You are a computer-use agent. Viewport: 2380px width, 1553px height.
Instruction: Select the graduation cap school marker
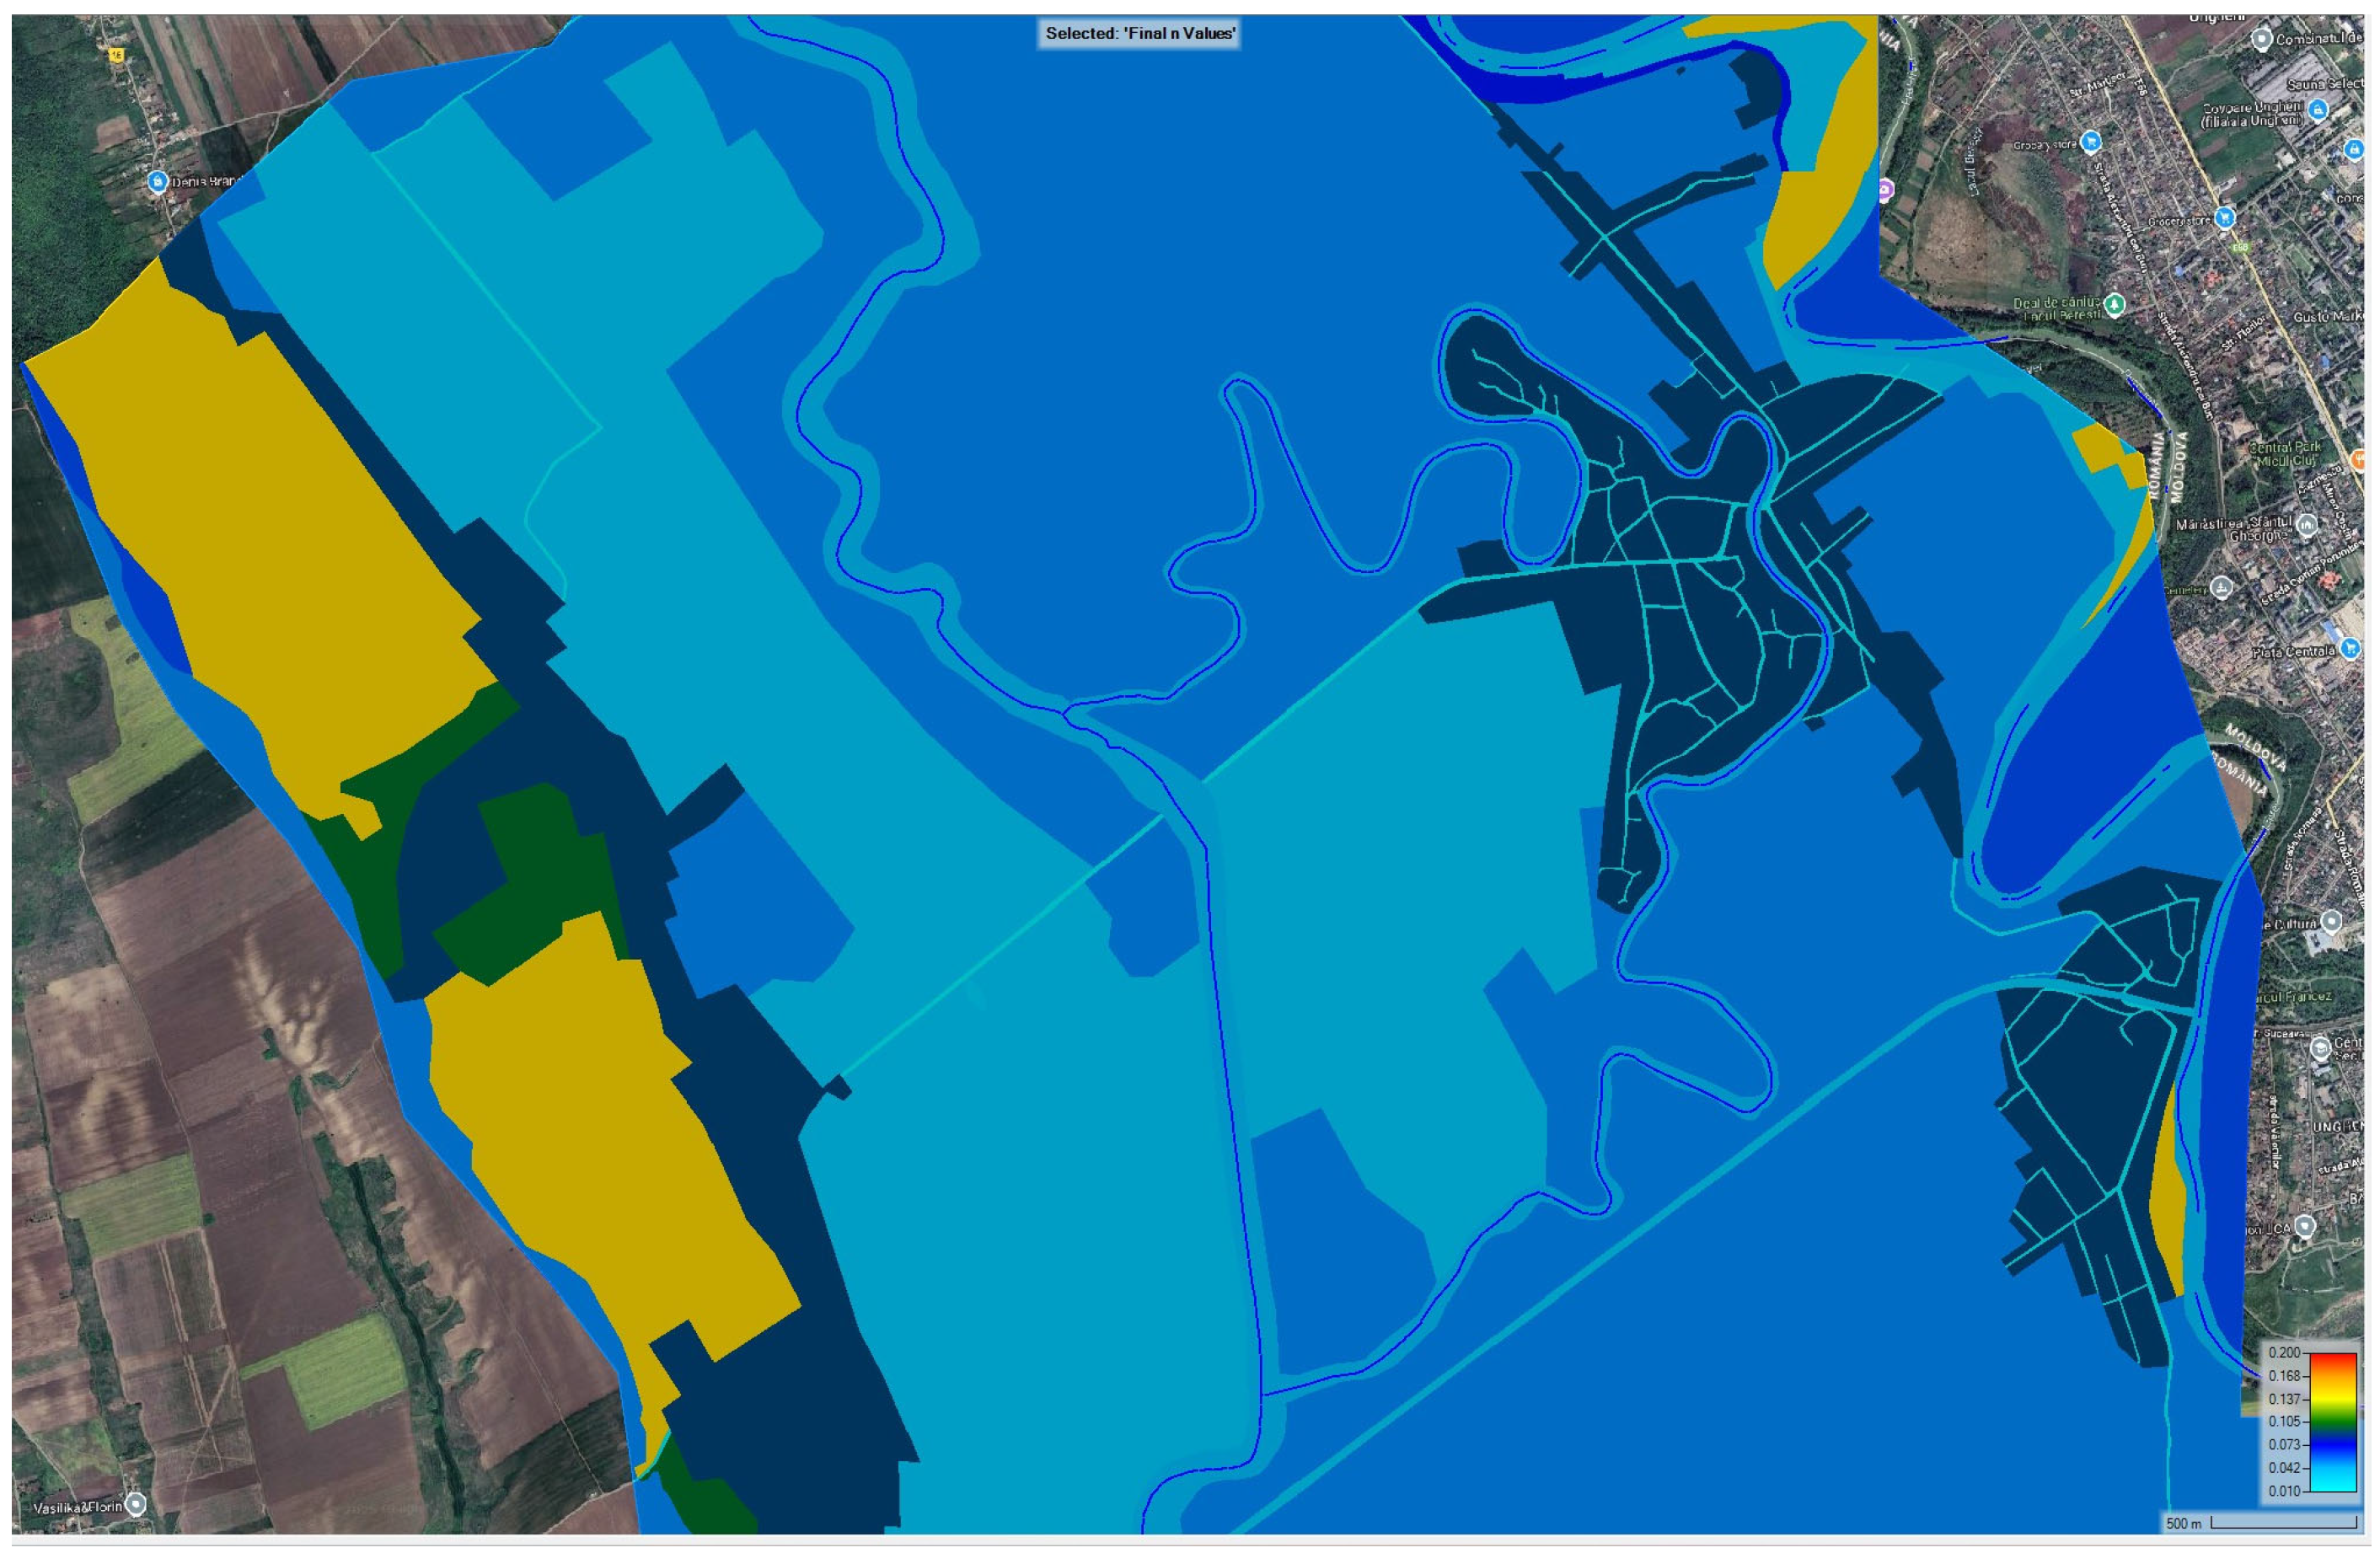point(2322,1049)
